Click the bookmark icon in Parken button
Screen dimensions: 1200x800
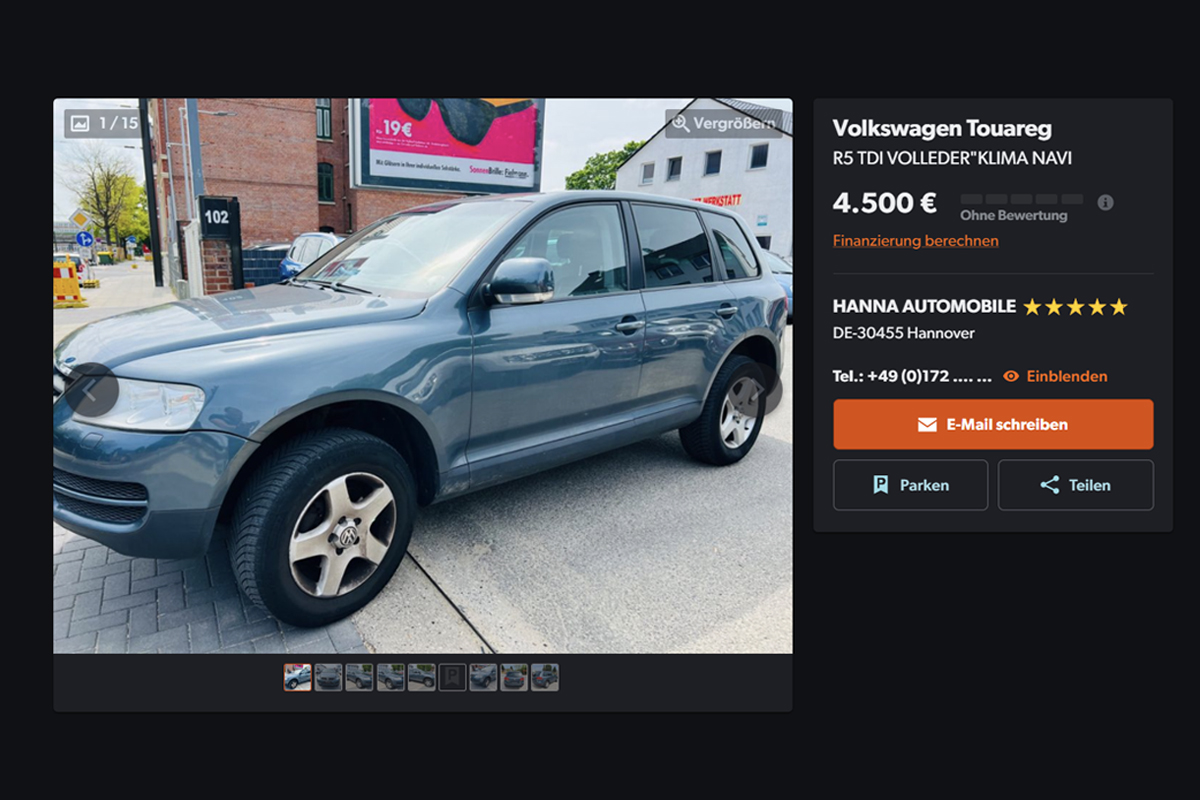tap(880, 485)
